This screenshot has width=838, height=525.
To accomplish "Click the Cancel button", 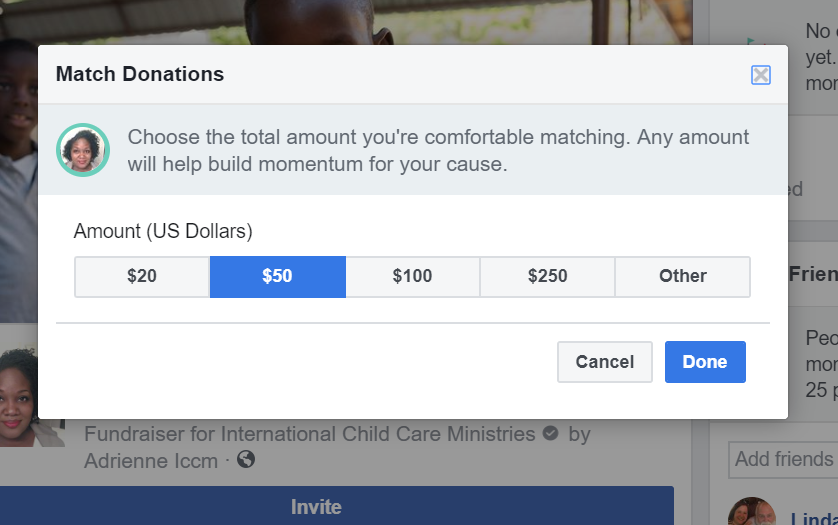I will (604, 362).
